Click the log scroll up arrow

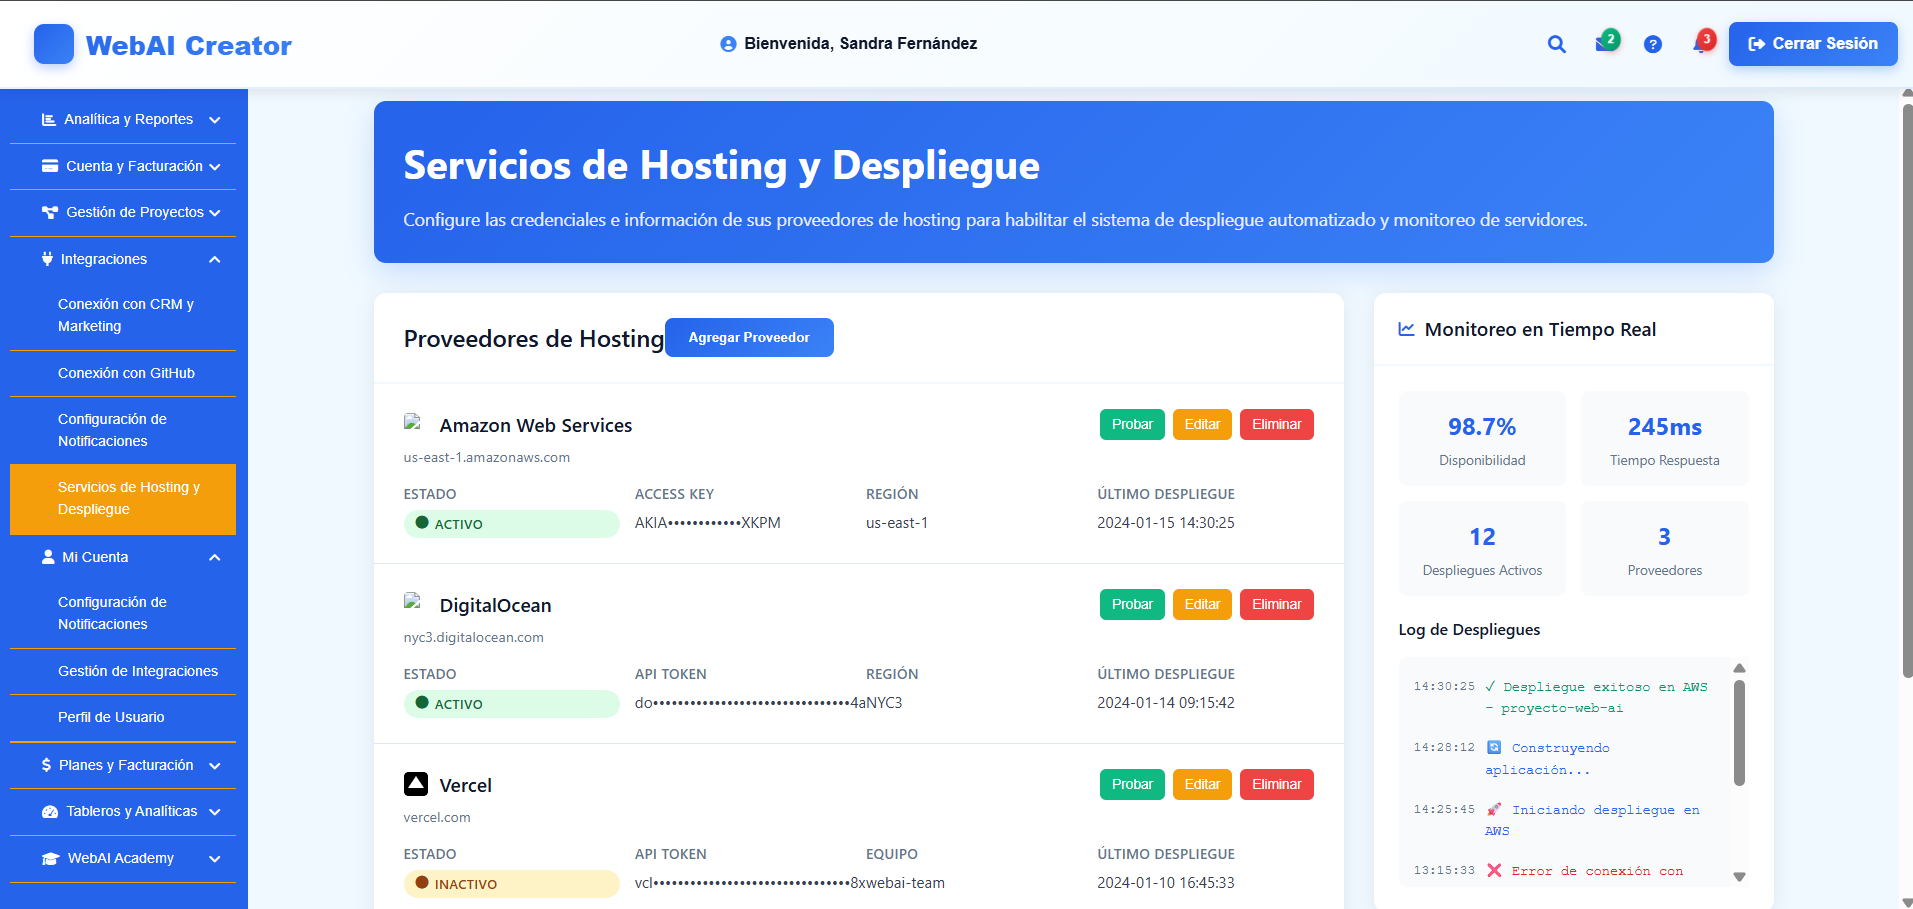1739,667
